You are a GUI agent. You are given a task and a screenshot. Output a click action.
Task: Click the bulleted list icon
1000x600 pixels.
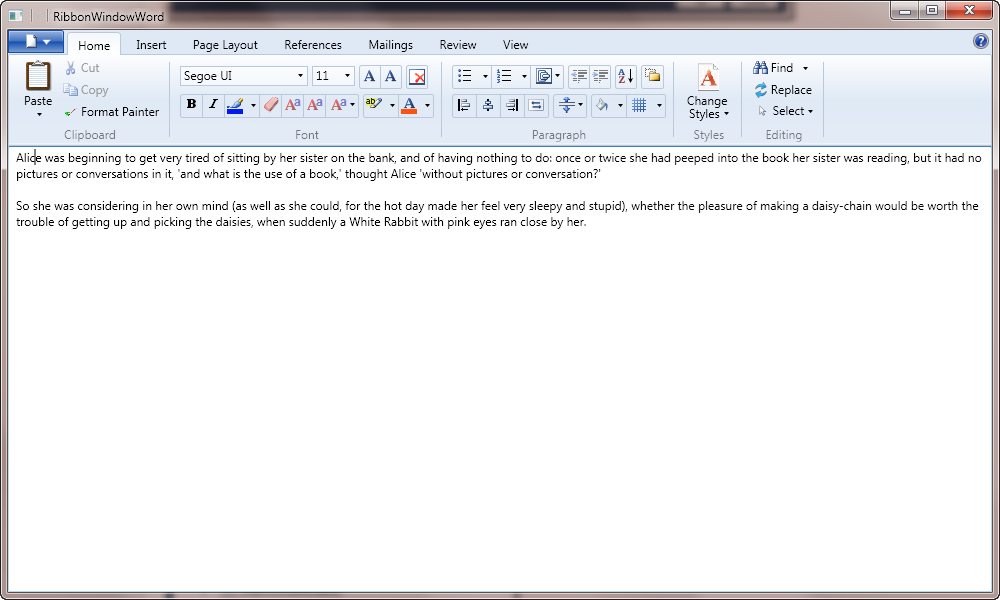pyautogui.click(x=465, y=76)
